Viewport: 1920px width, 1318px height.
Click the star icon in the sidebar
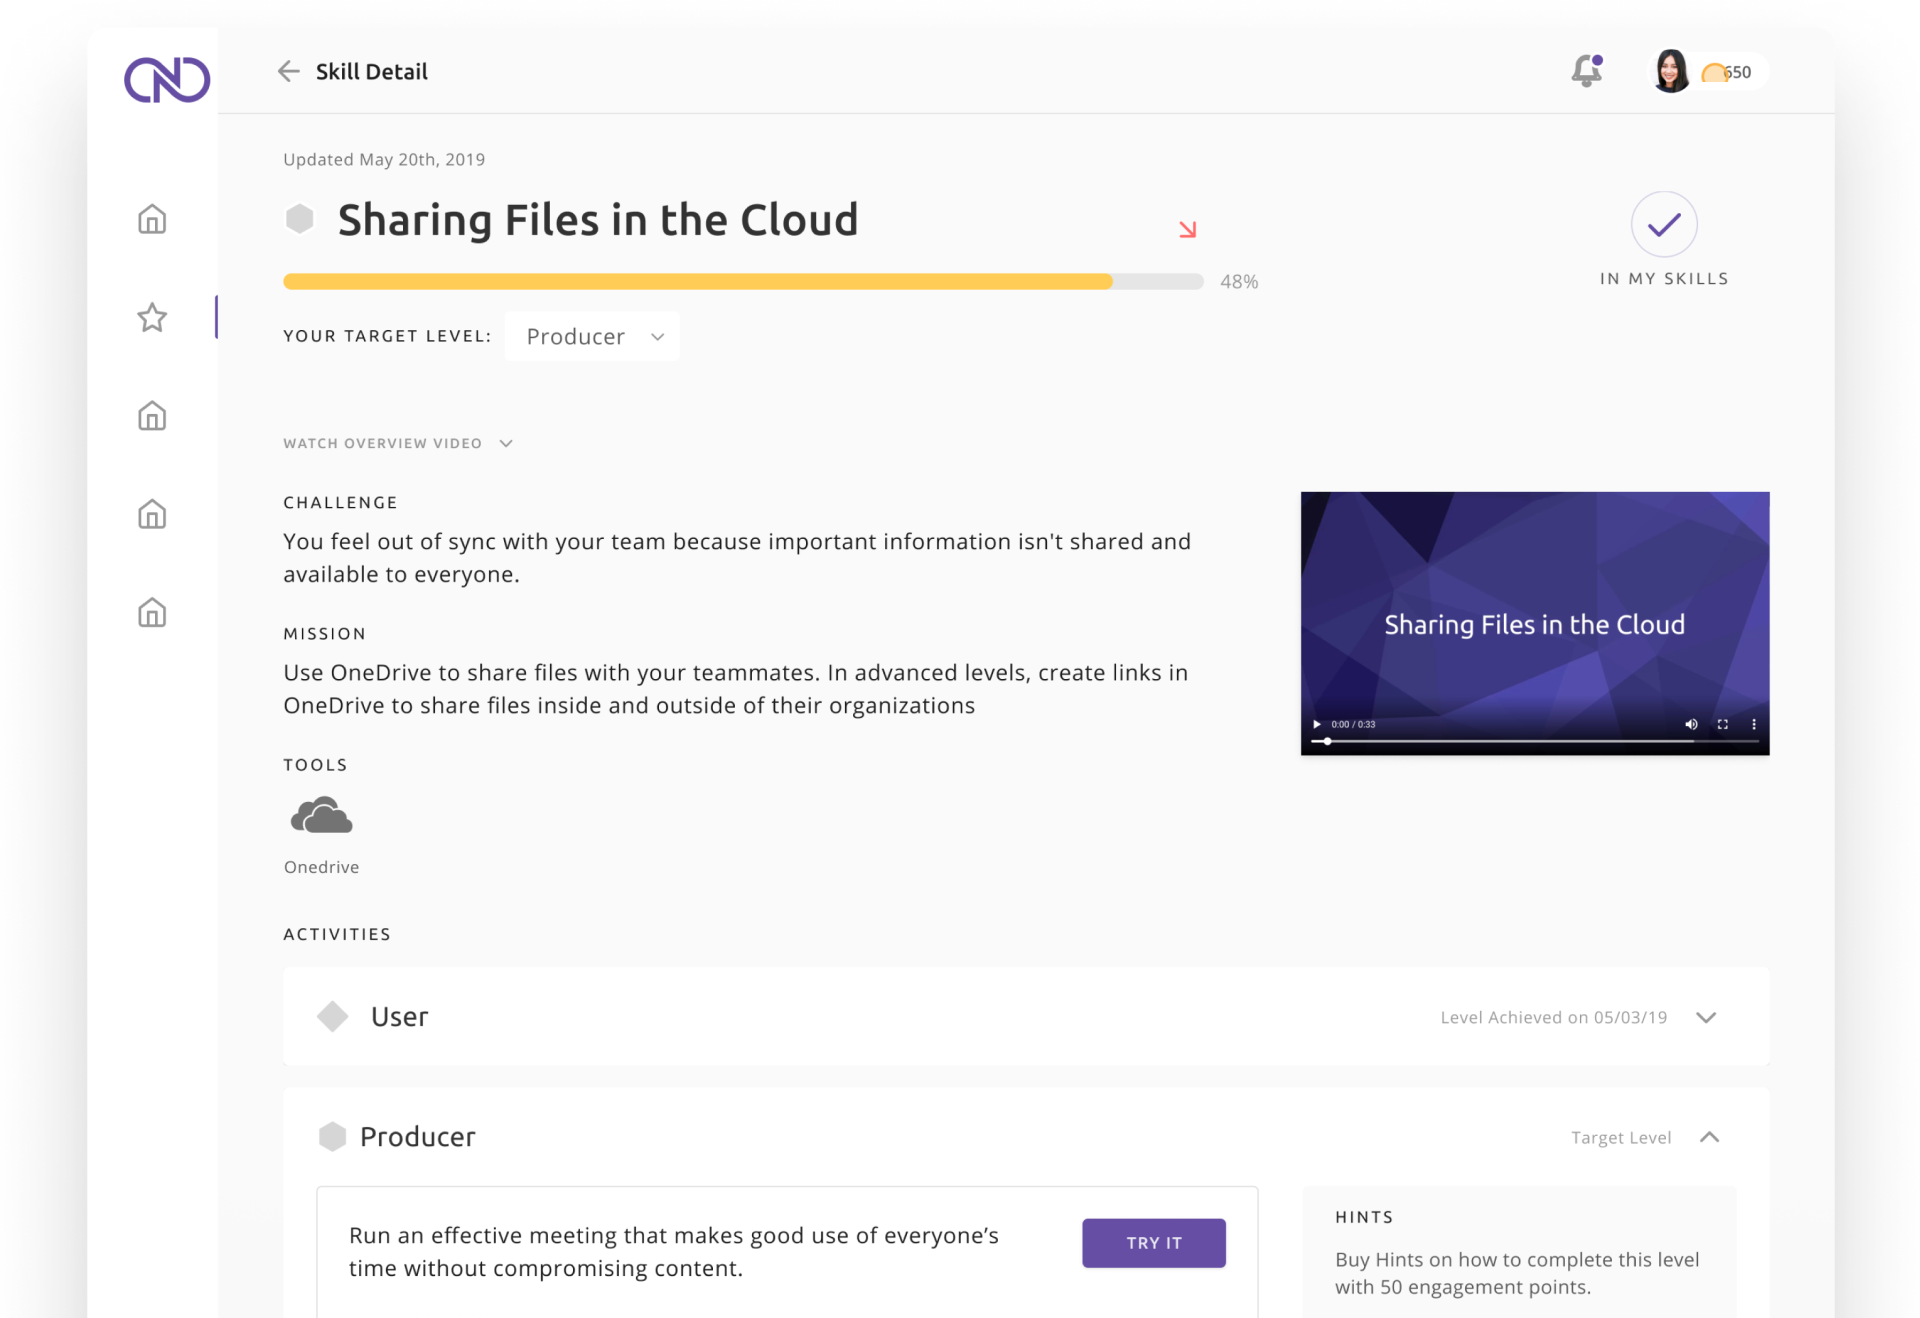coord(152,317)
